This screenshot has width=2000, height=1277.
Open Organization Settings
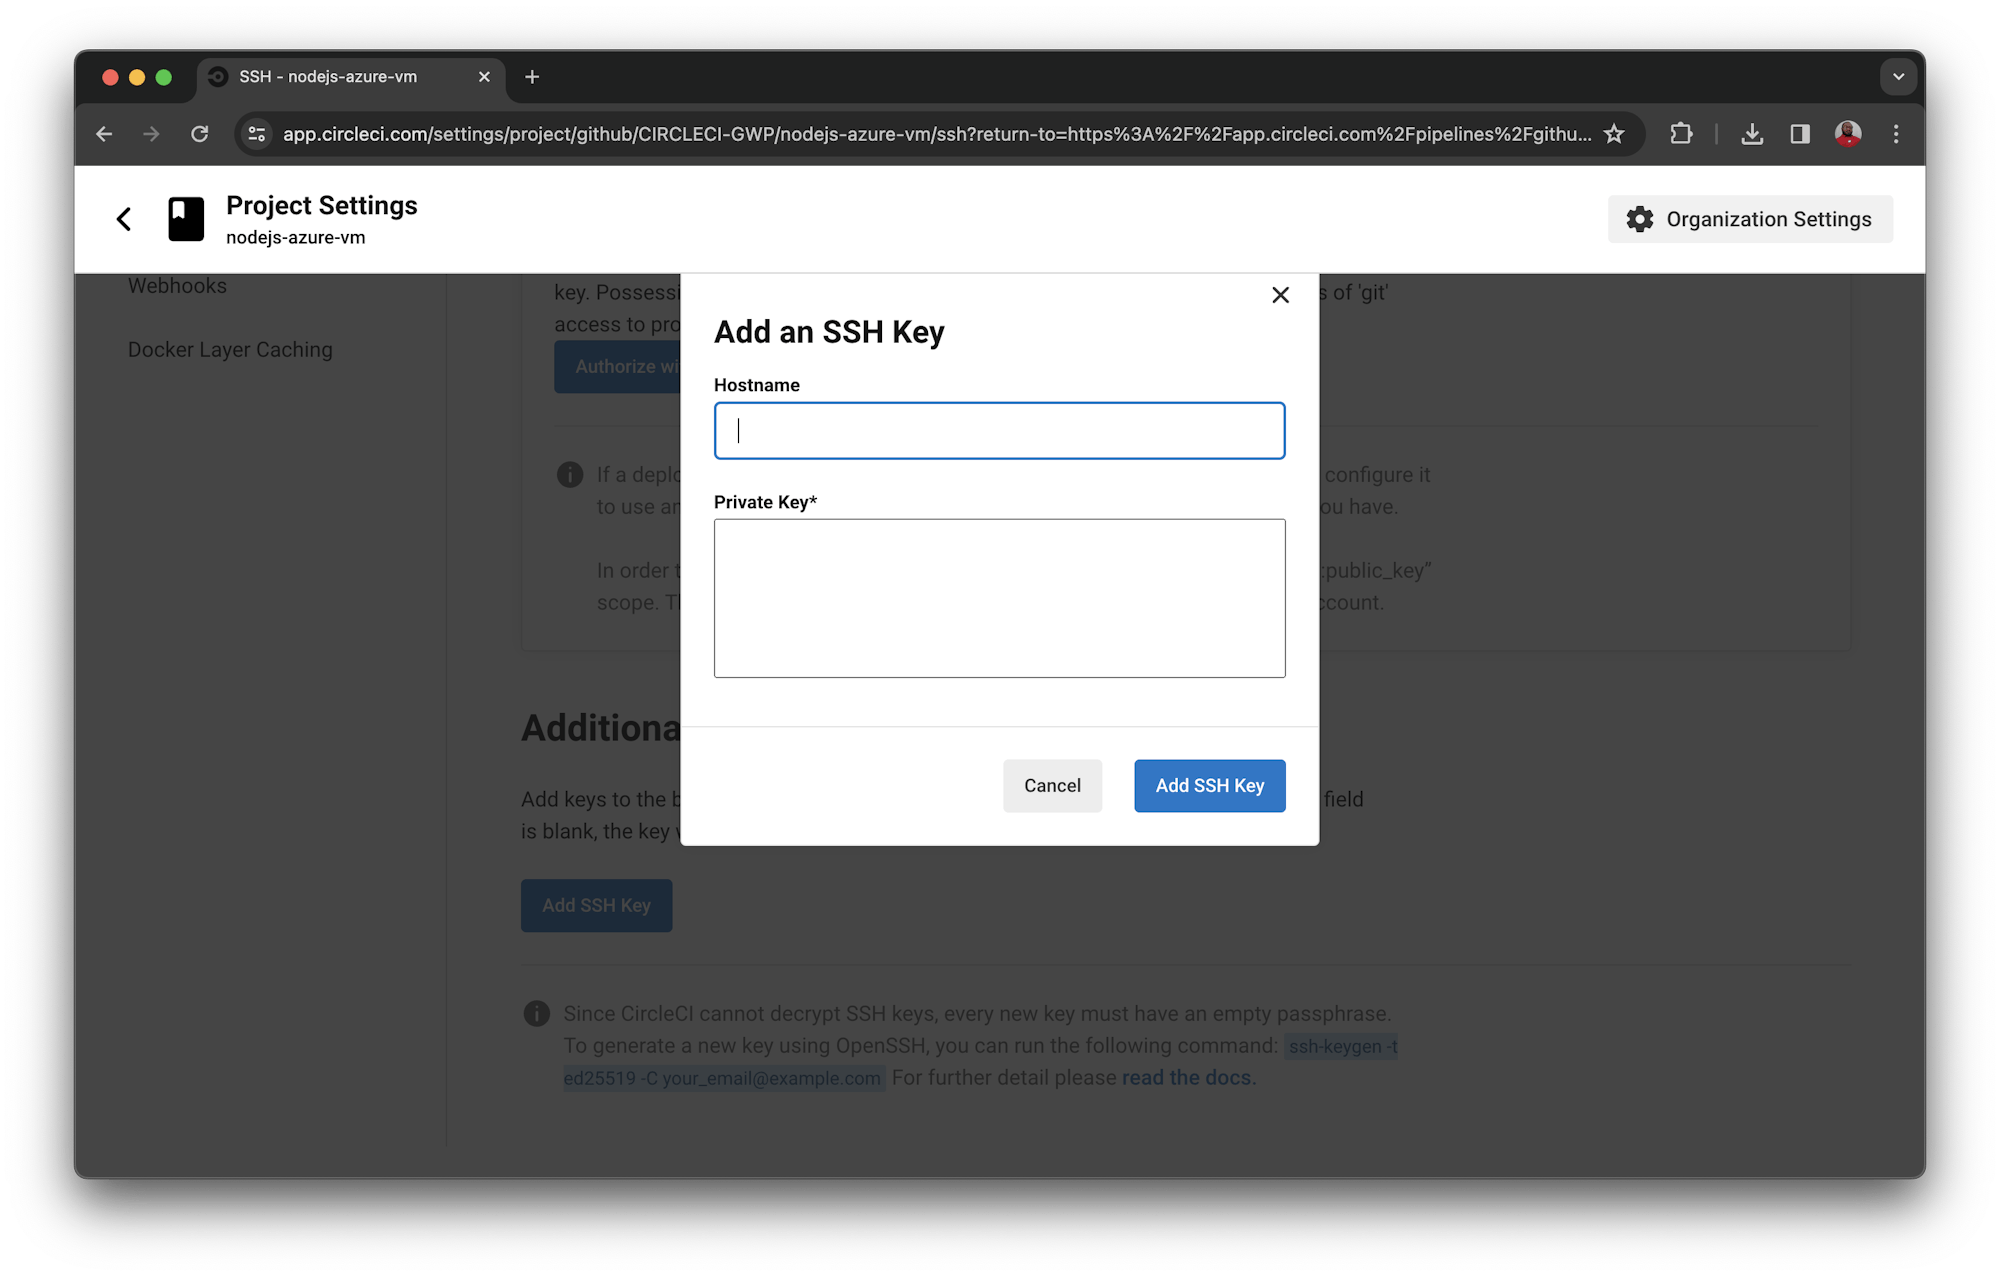click(1768, 219)
